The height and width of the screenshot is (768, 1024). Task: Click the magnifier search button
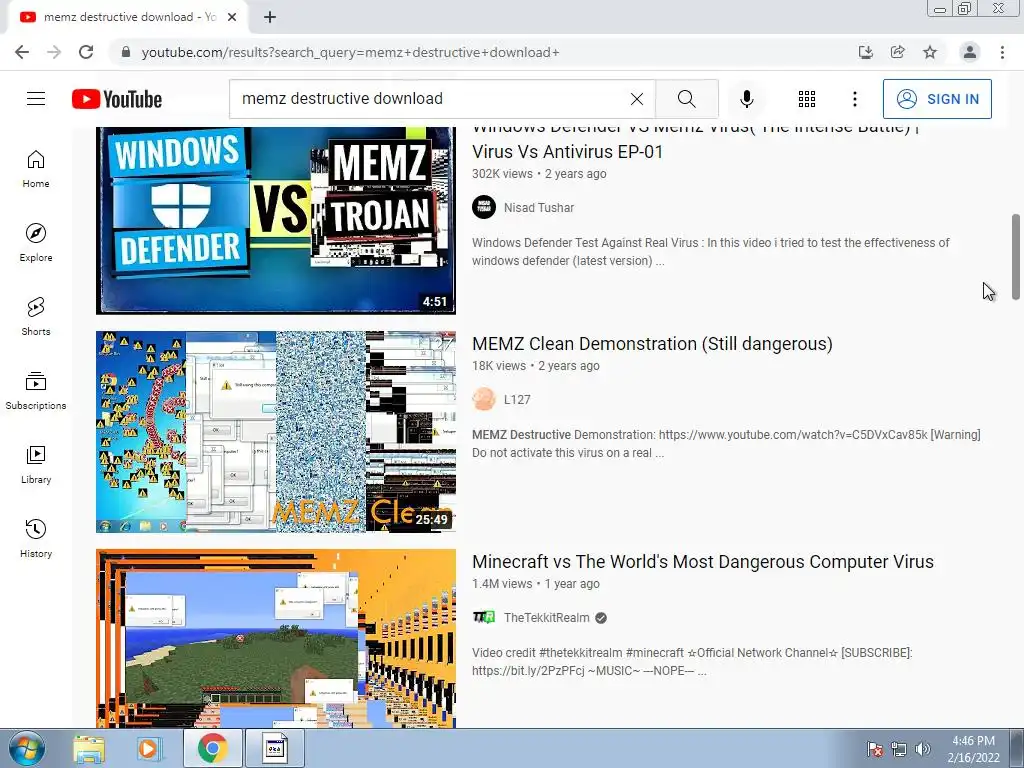coord(686,99)
